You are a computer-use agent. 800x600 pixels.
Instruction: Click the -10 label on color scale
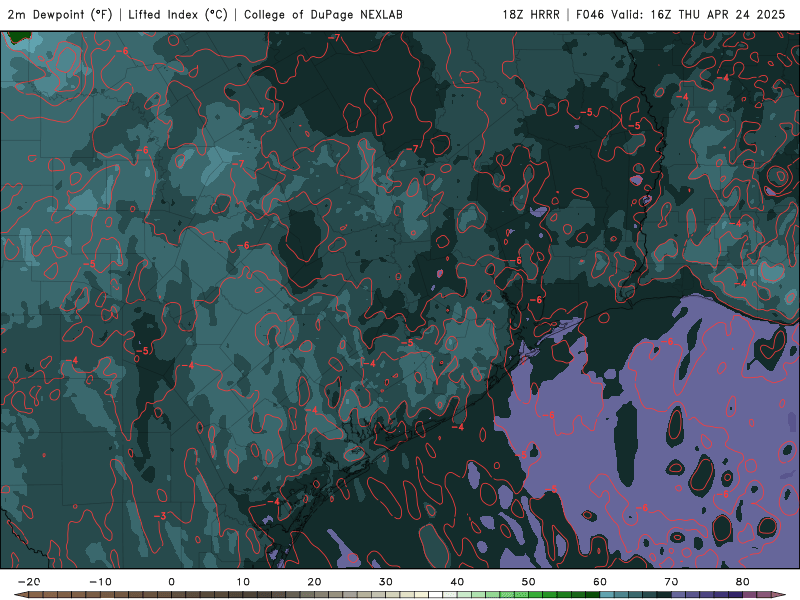pos(100,582)
